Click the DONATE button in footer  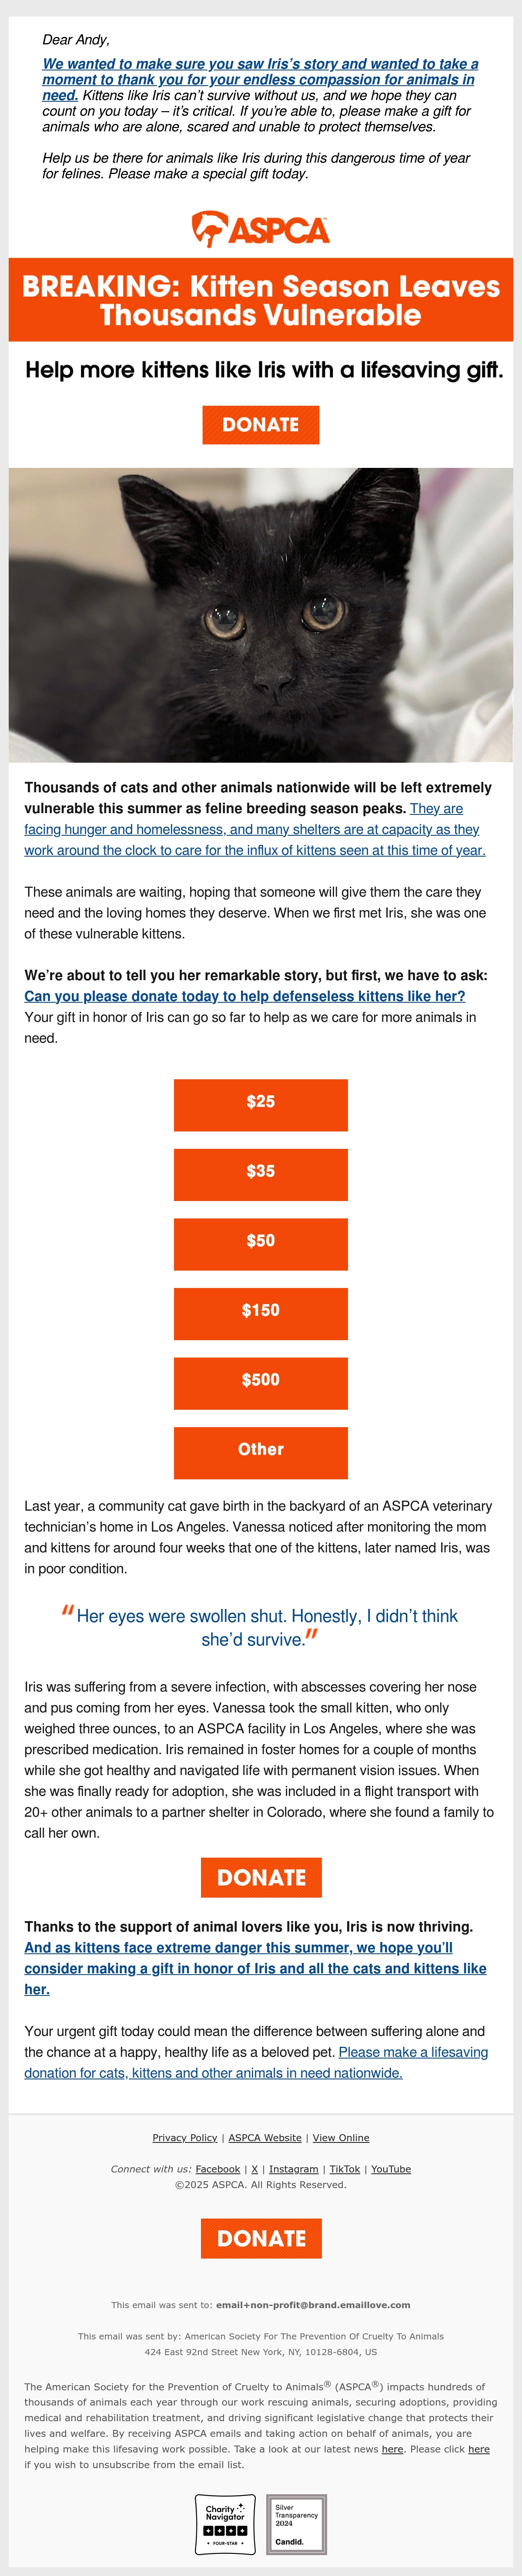261,2238
